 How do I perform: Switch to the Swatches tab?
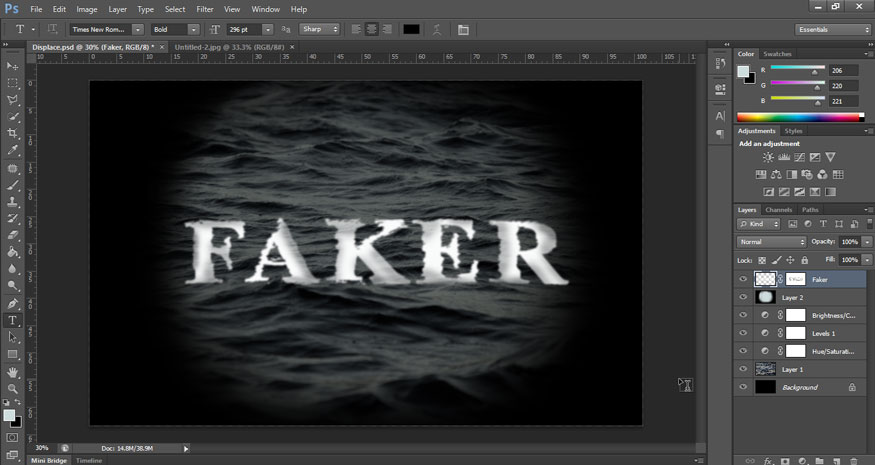(777, 54)
